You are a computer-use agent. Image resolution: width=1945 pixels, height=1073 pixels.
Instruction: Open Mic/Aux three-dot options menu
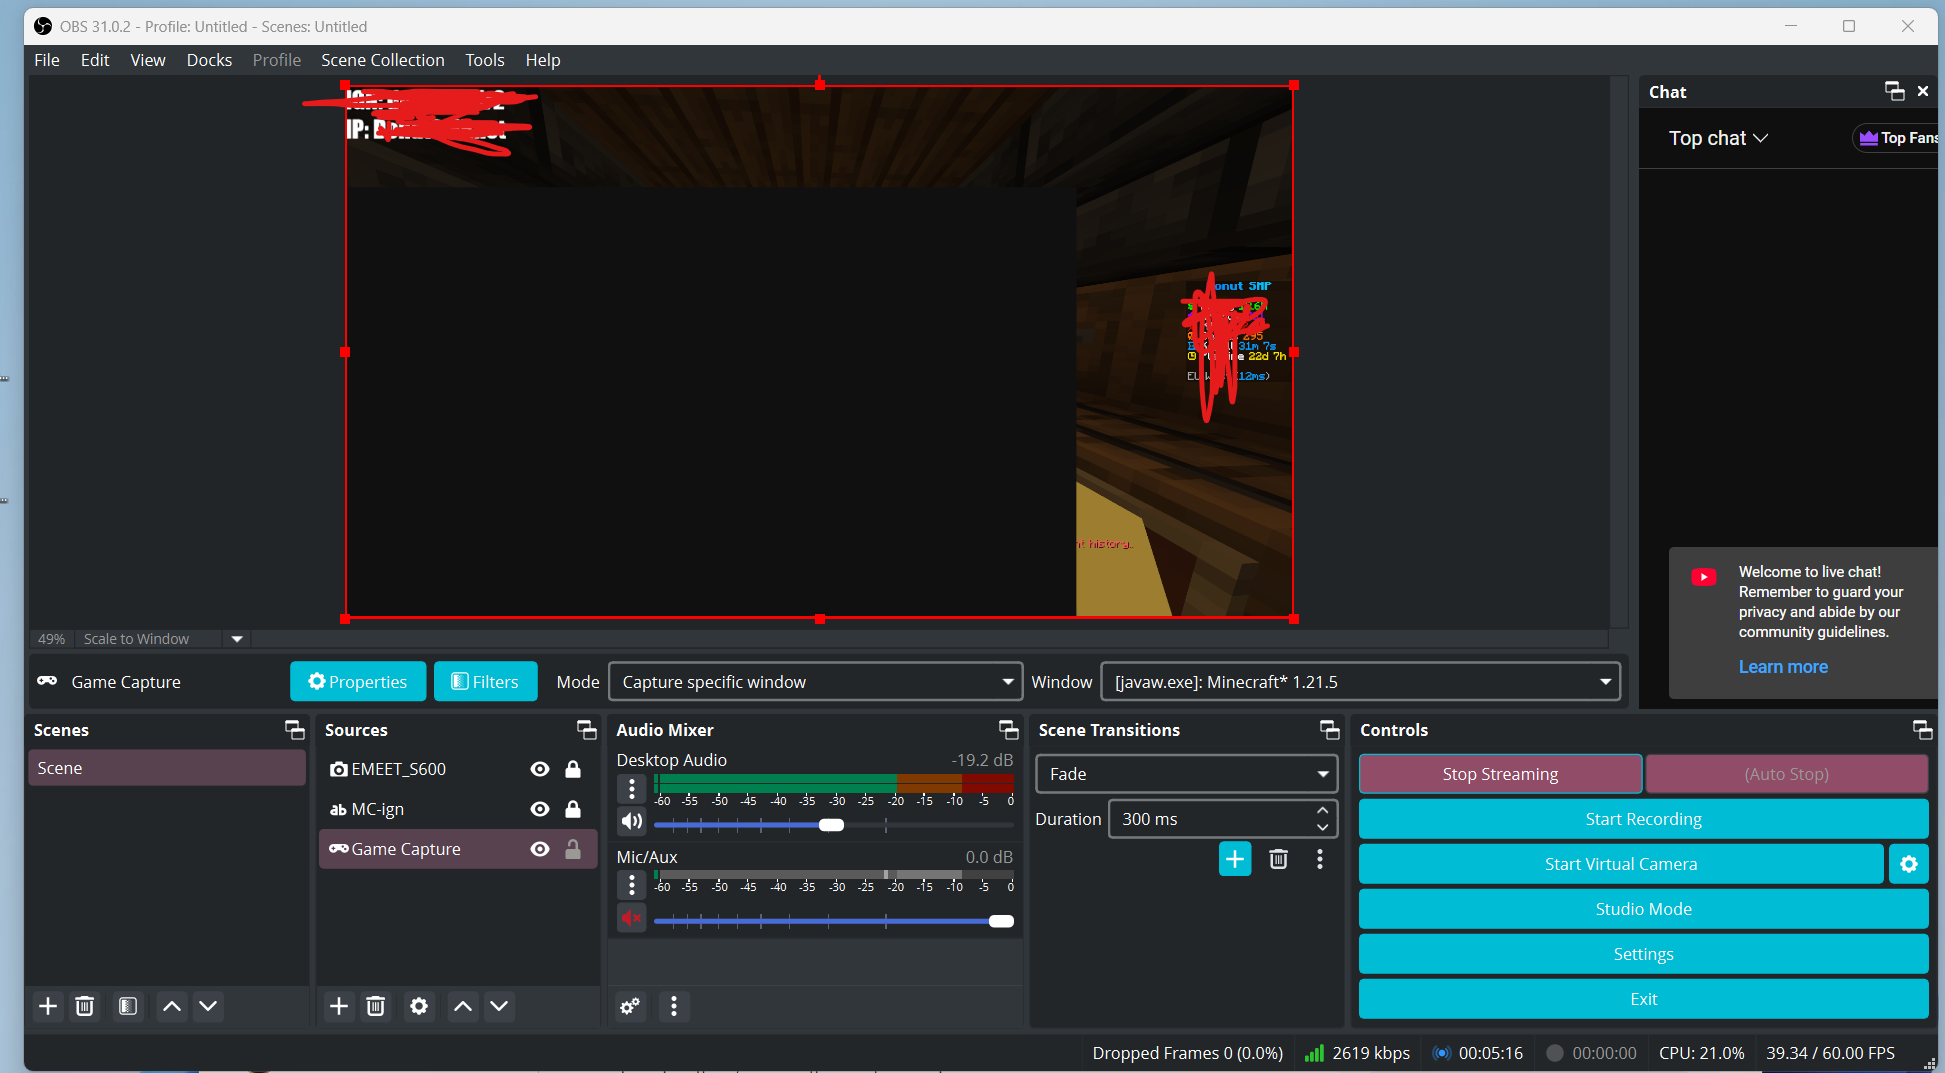[x=631, y=885]
